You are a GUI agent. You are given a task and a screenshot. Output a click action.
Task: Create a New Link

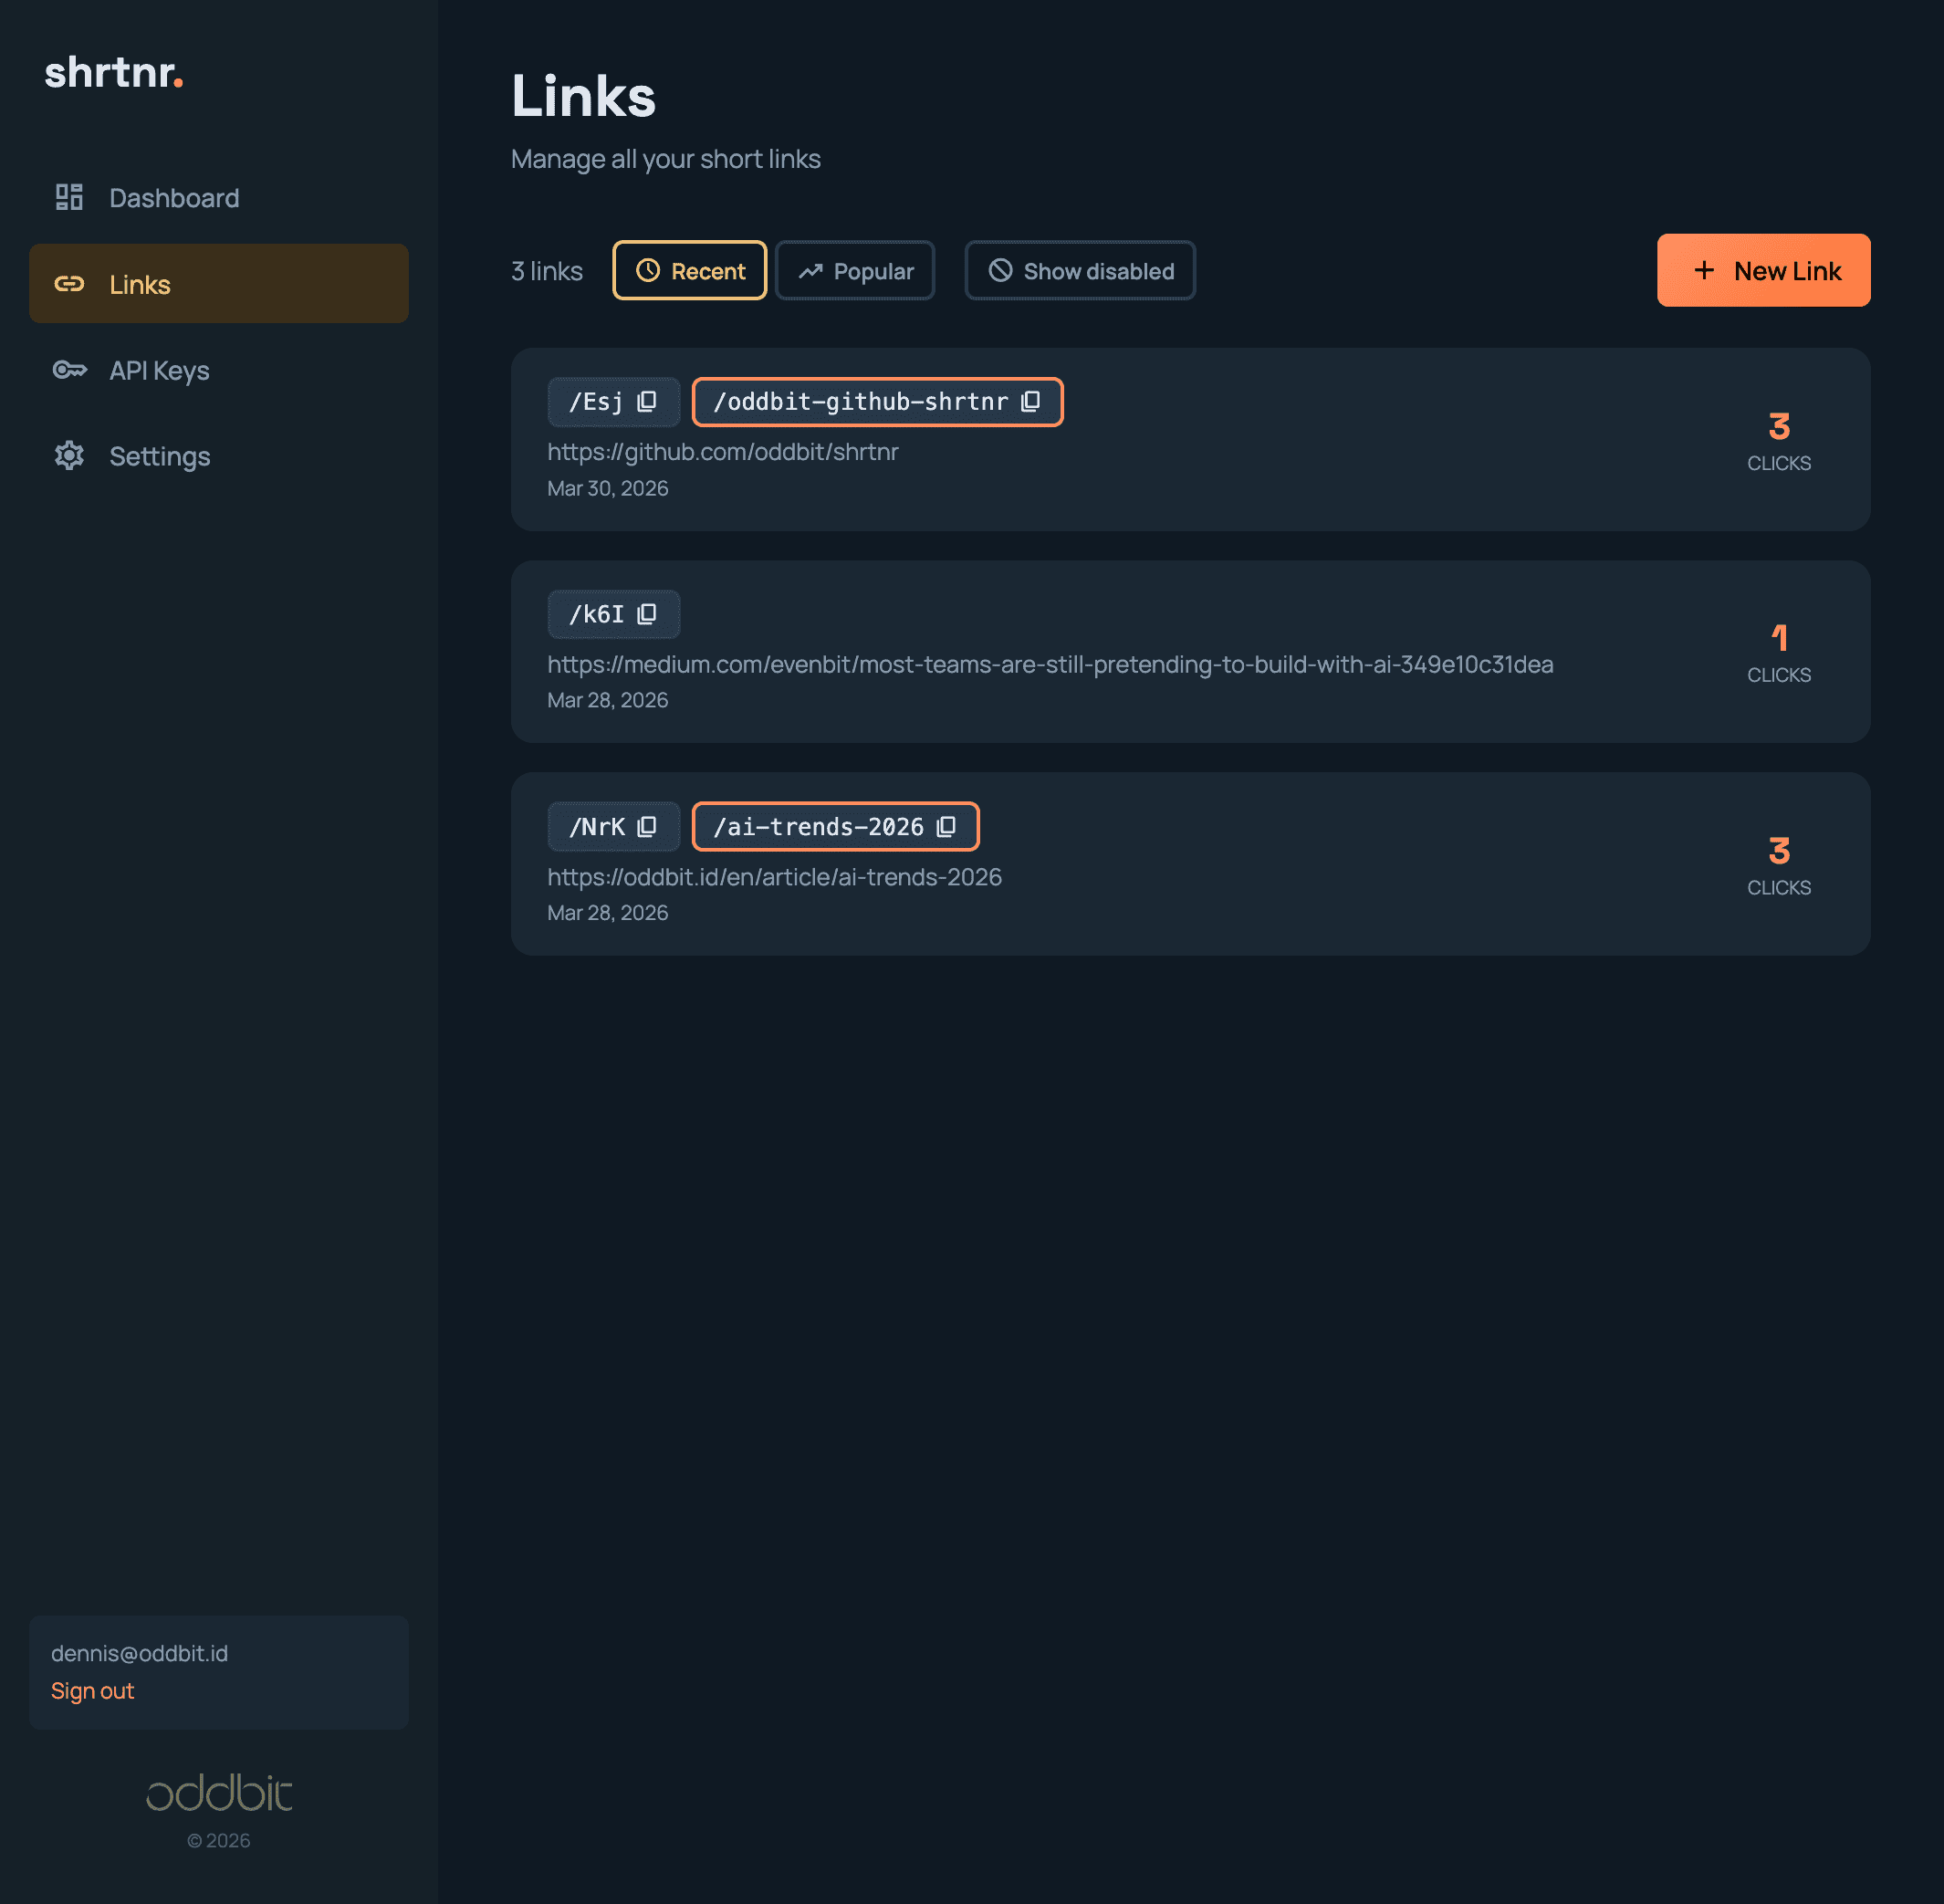click(1763, 270)
